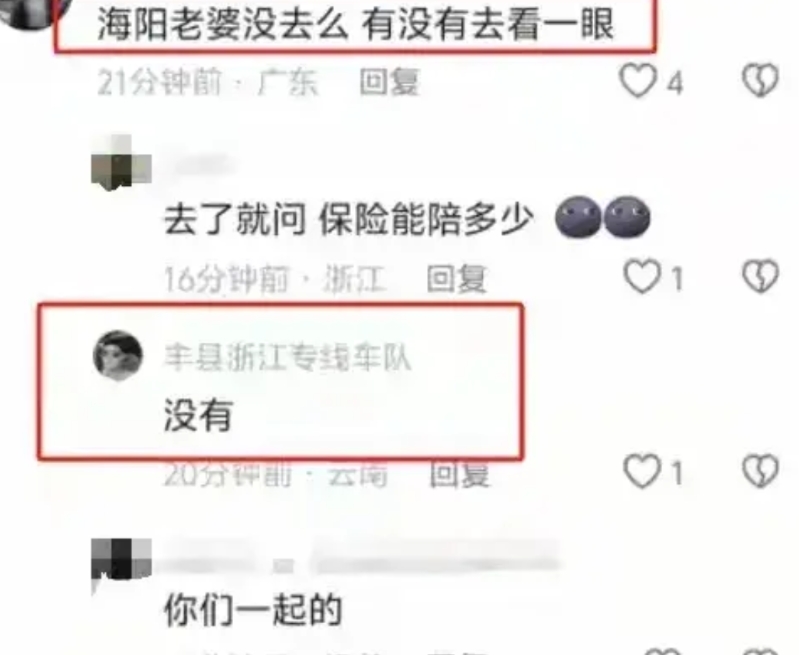Select the comment text 海阳老婆没去么 有没有去看一眼
This screenshot has width=799, height=655.
click(x=355, y=24)
